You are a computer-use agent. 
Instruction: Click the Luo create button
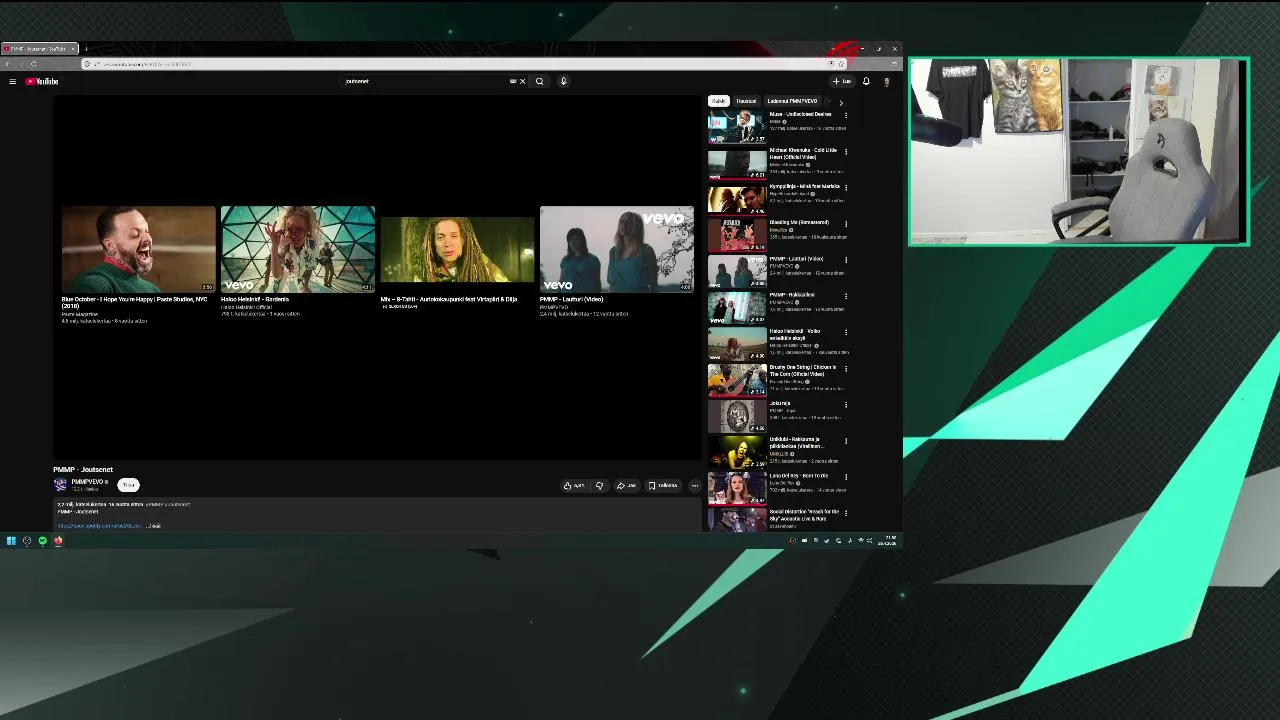[x=842, y=81]
